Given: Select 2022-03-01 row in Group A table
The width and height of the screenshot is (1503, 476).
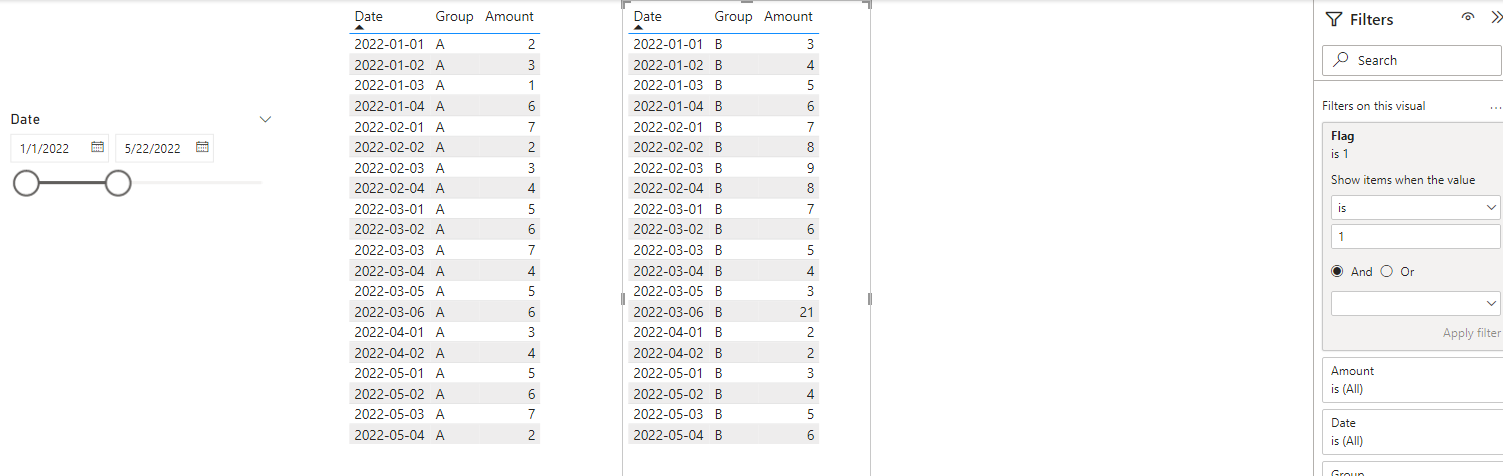Looking at the screenshot, I should coord(444,209).
